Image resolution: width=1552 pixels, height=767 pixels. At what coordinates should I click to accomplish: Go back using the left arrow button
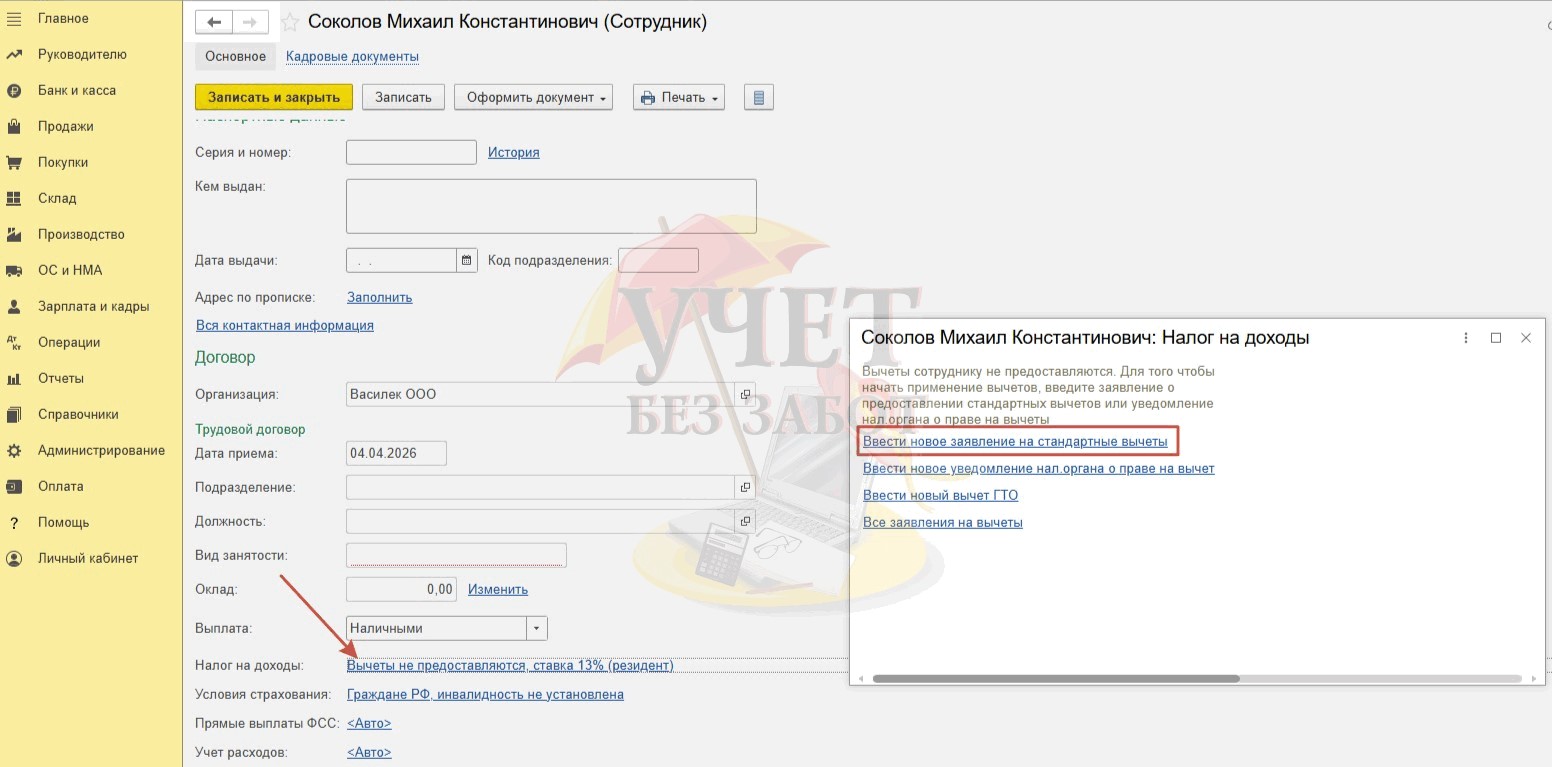coord(214,22)
